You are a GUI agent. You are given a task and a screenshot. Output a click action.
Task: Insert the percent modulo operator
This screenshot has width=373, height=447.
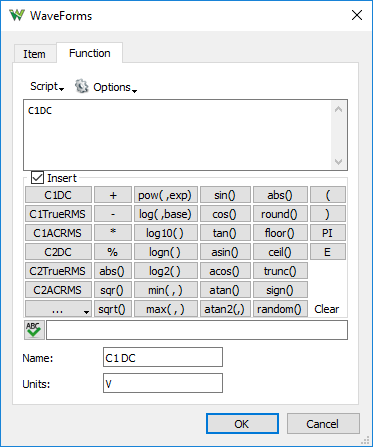[x=113, y=252]
